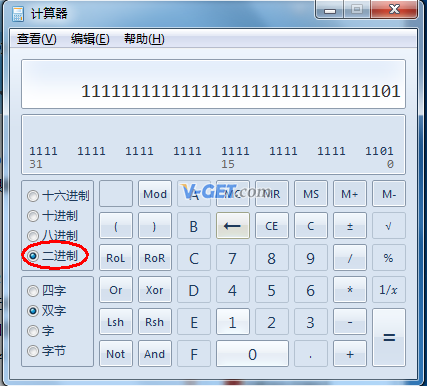
Task: Click the Mod button
Action: coord(155,194)
